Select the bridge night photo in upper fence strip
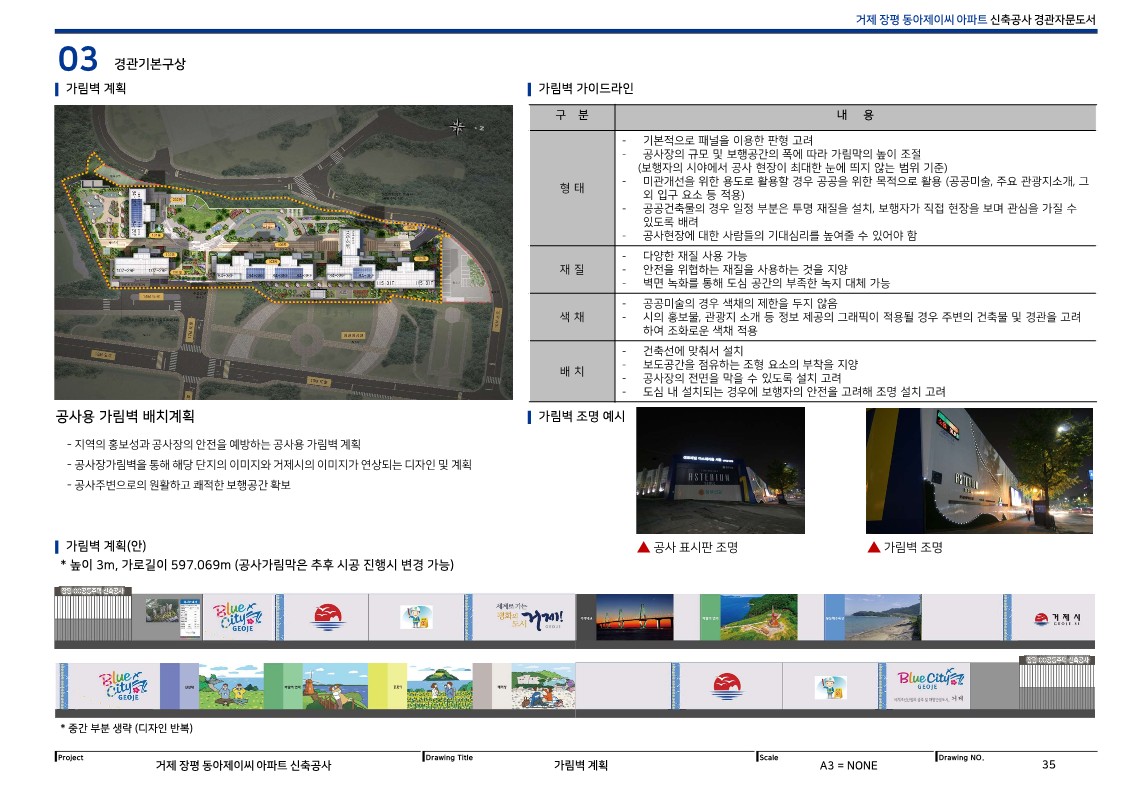1123x794 pixels. pos(647,616)
